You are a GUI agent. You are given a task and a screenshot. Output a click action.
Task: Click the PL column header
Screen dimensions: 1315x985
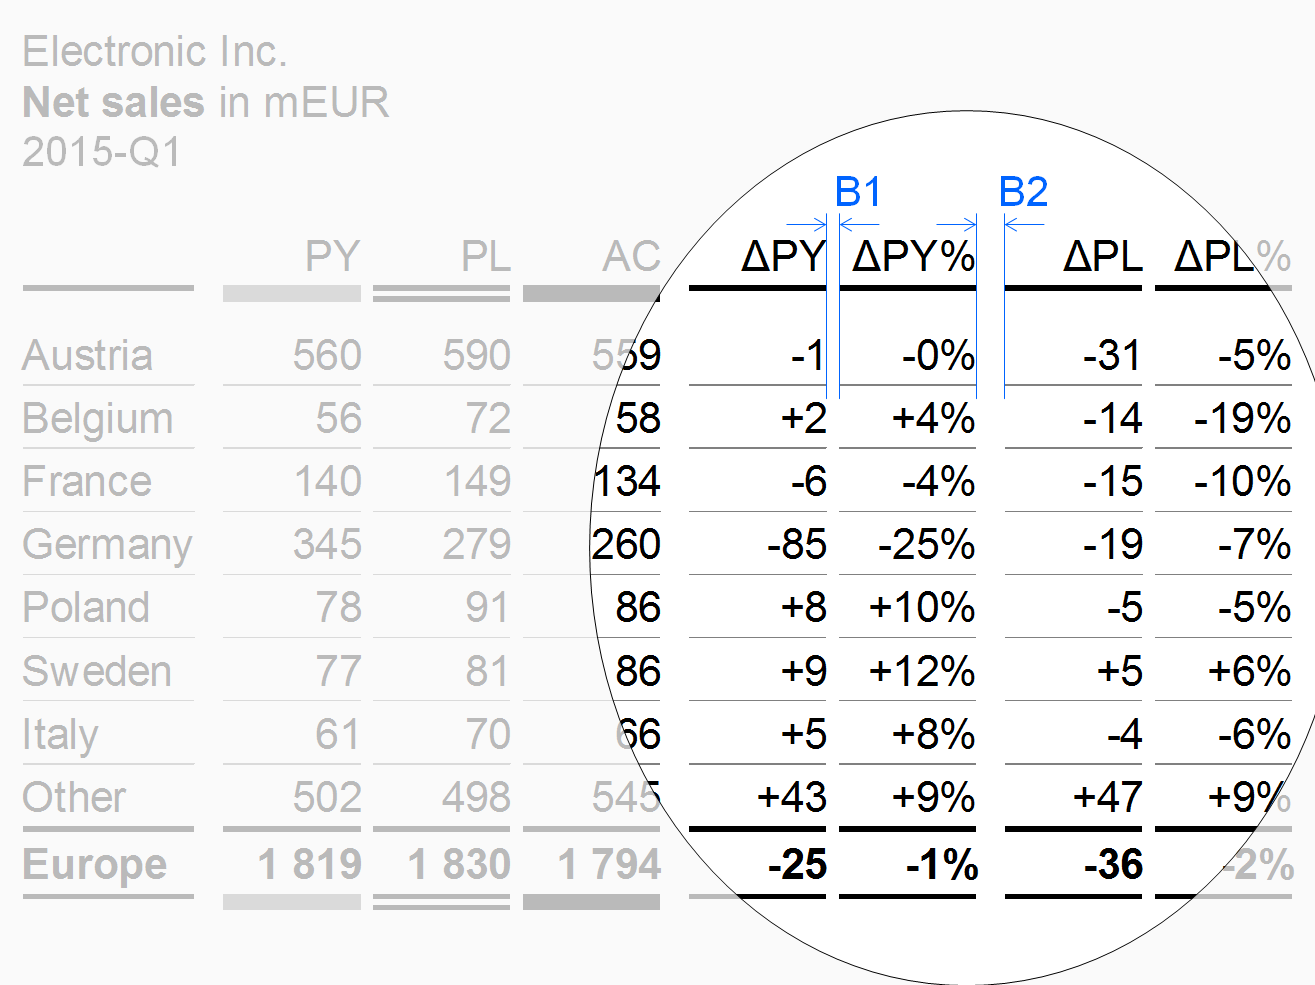[485, 257]
